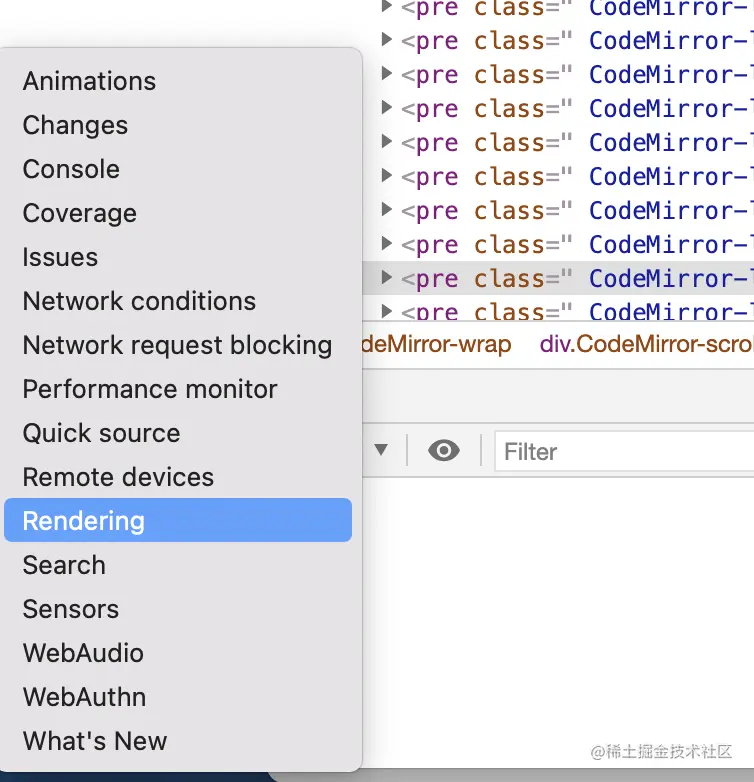Viewport: 754px width, 782px height.
Task: Open Performance monitor from menu
Action: click(x=150, y=389)
